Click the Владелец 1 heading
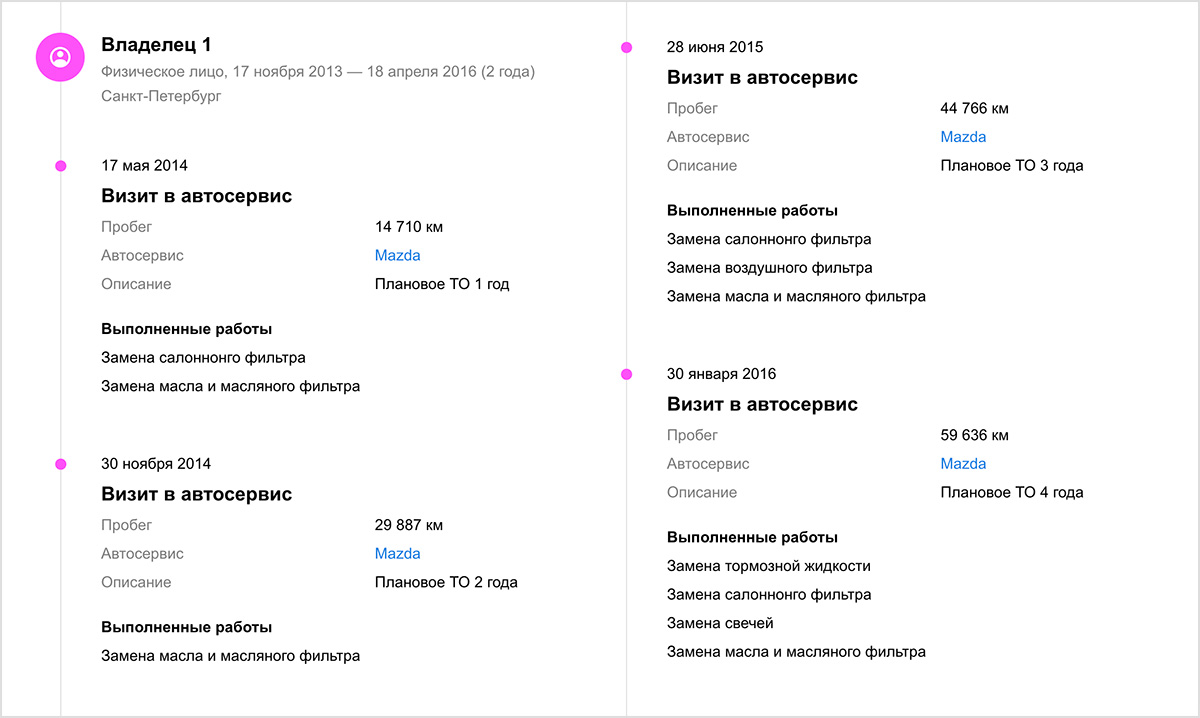The height and width of the screenshot is (718, 1200). click(x=156, y=45)
